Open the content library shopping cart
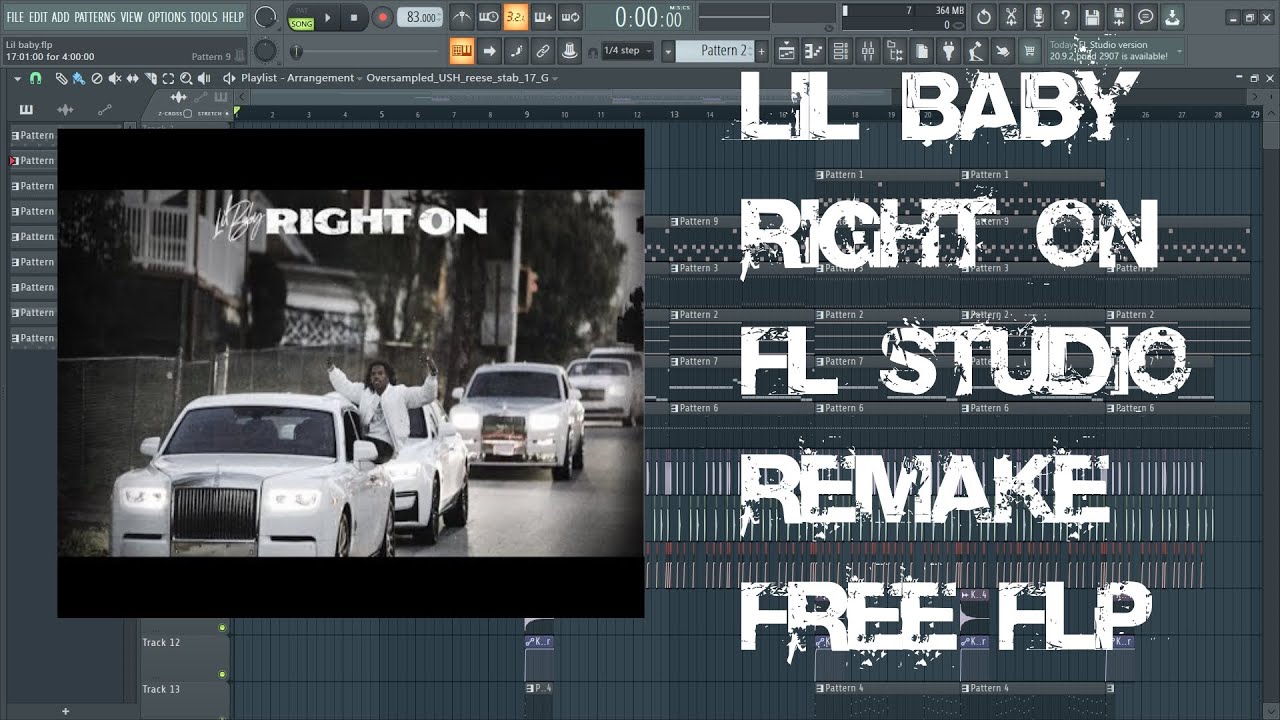The width and height of the screenshot is (1280, 720). pyautogui.click(x=1029, y=50)
